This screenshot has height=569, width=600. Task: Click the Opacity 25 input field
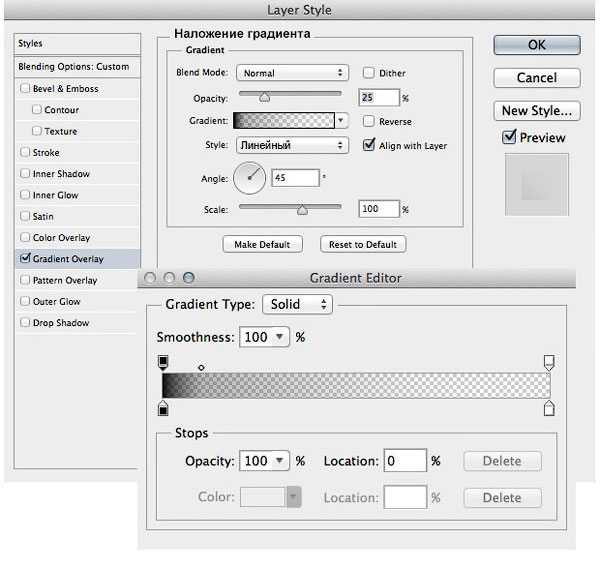point(378,97)
